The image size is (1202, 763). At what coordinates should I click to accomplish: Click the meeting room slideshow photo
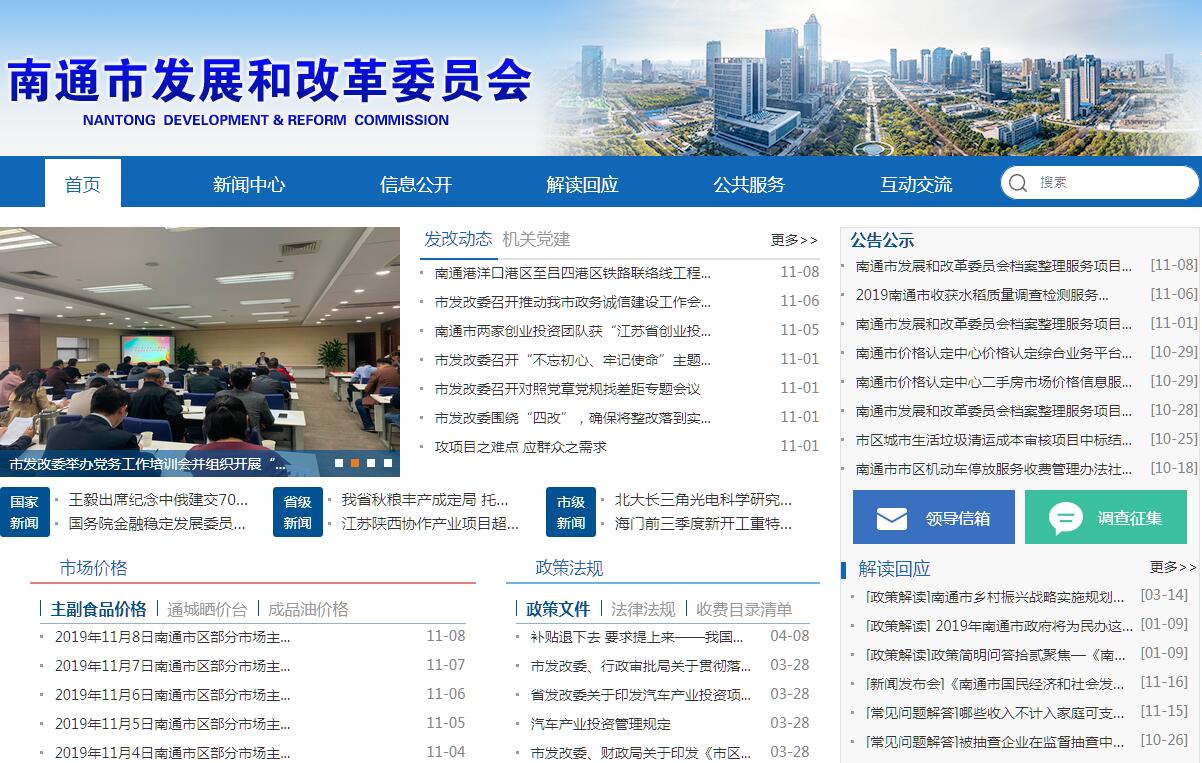point(200,340)
